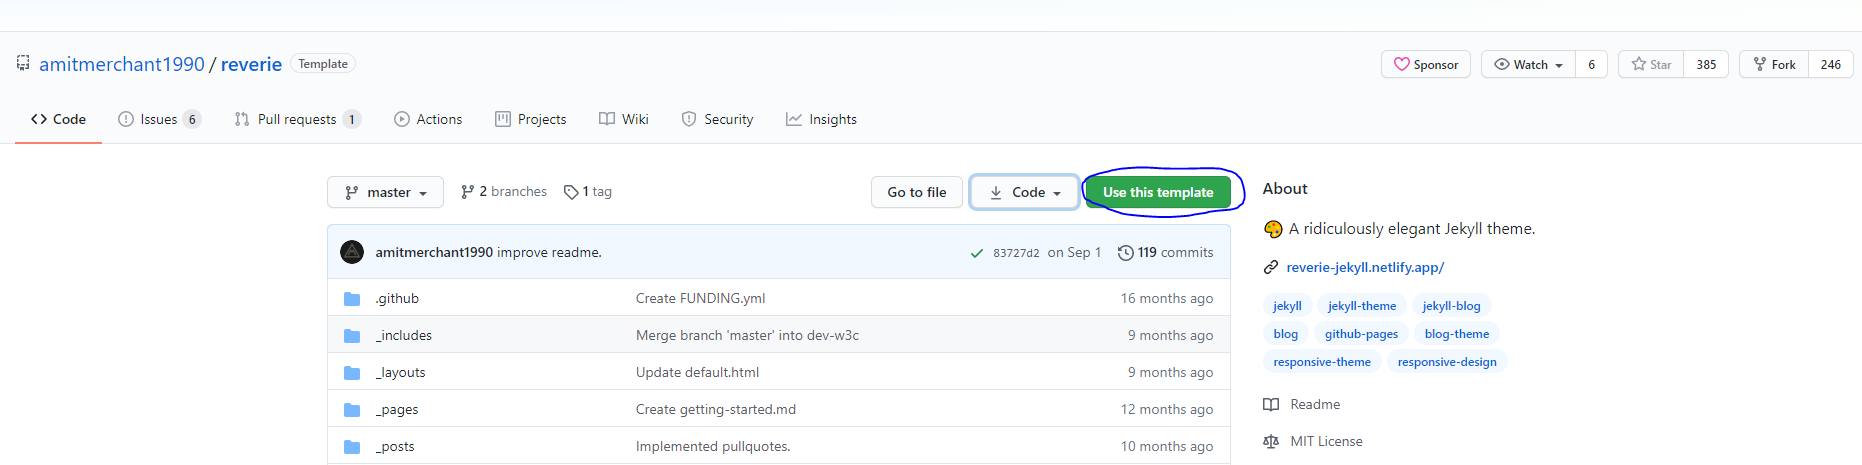Click the repository template icon beside amitmerchant1990
Screen dimensions: 1862x465
[23, 63]
